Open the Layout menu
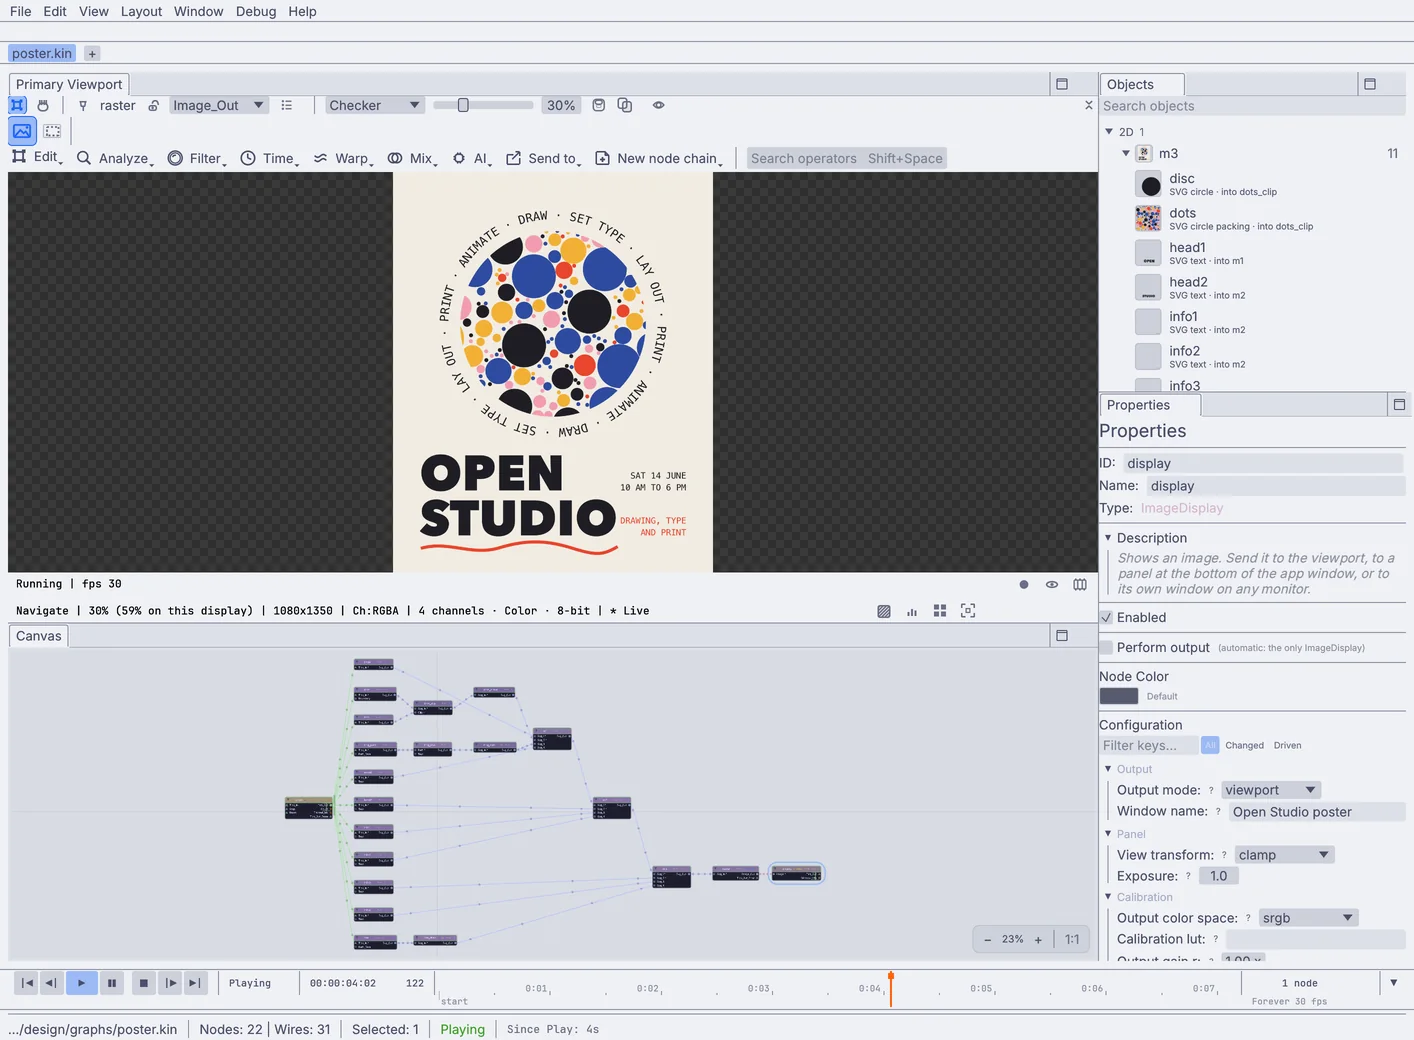 point(141,11)
